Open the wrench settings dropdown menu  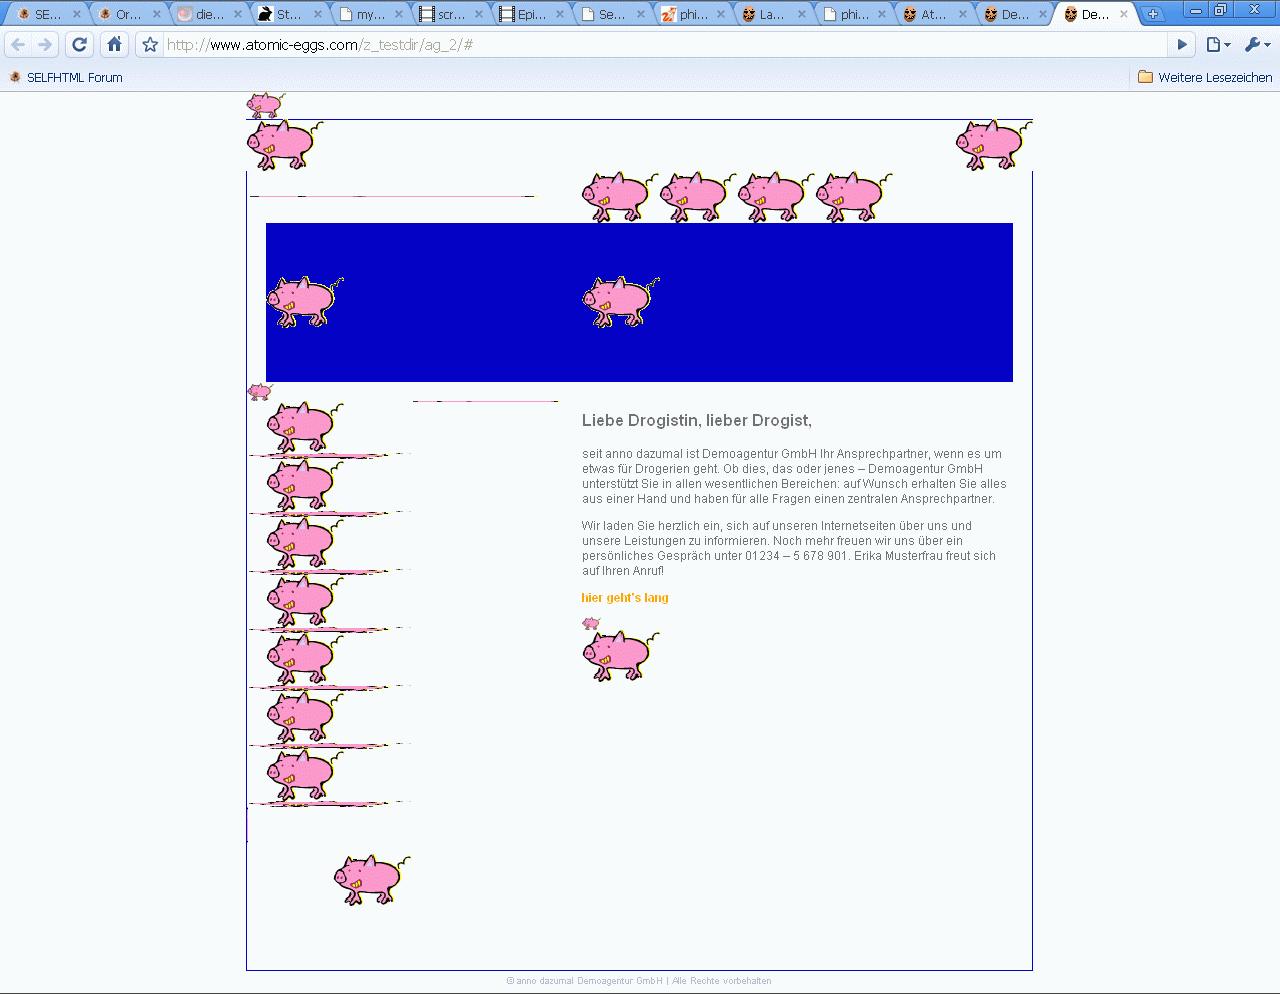click(1257, 45)
